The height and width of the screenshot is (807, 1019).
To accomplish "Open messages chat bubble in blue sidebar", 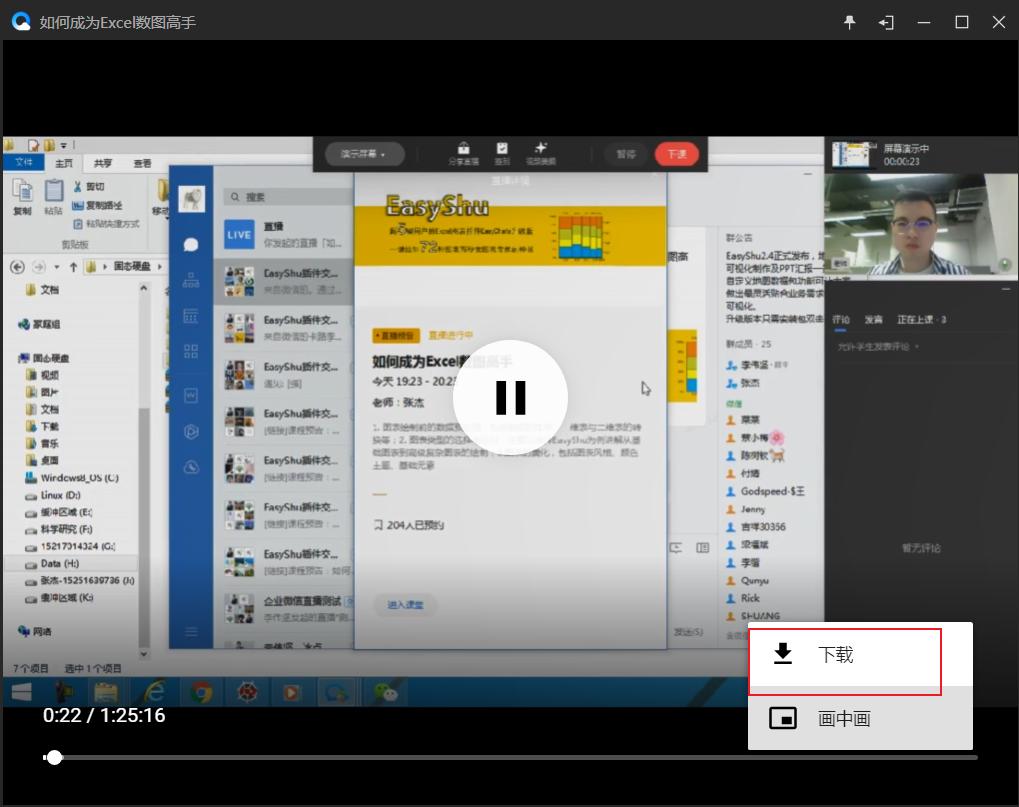I will tap(190, 244).
